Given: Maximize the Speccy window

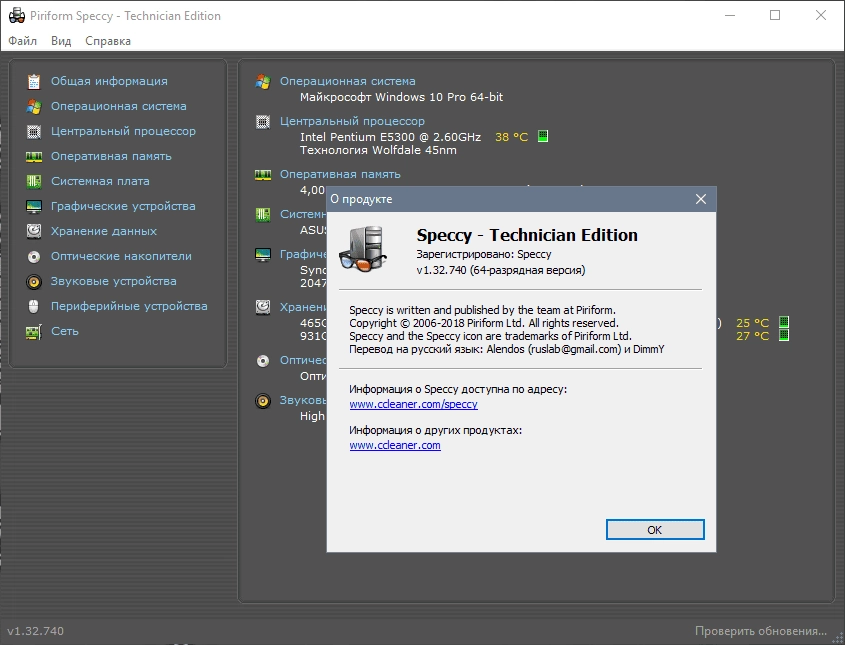Looking at the screenshot, I should click(775, 16).
